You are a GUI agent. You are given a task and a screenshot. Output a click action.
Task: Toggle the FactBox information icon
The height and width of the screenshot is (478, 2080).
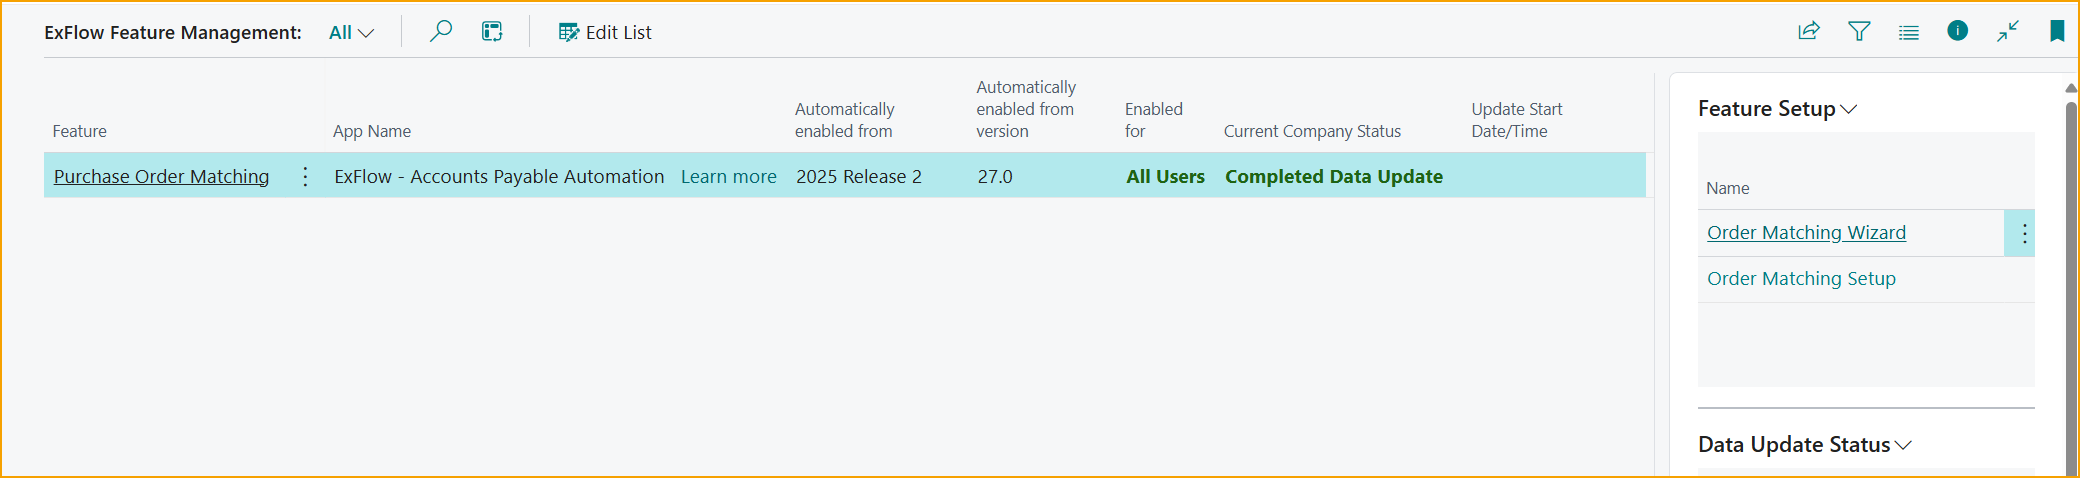click(x=1957, y=32)
